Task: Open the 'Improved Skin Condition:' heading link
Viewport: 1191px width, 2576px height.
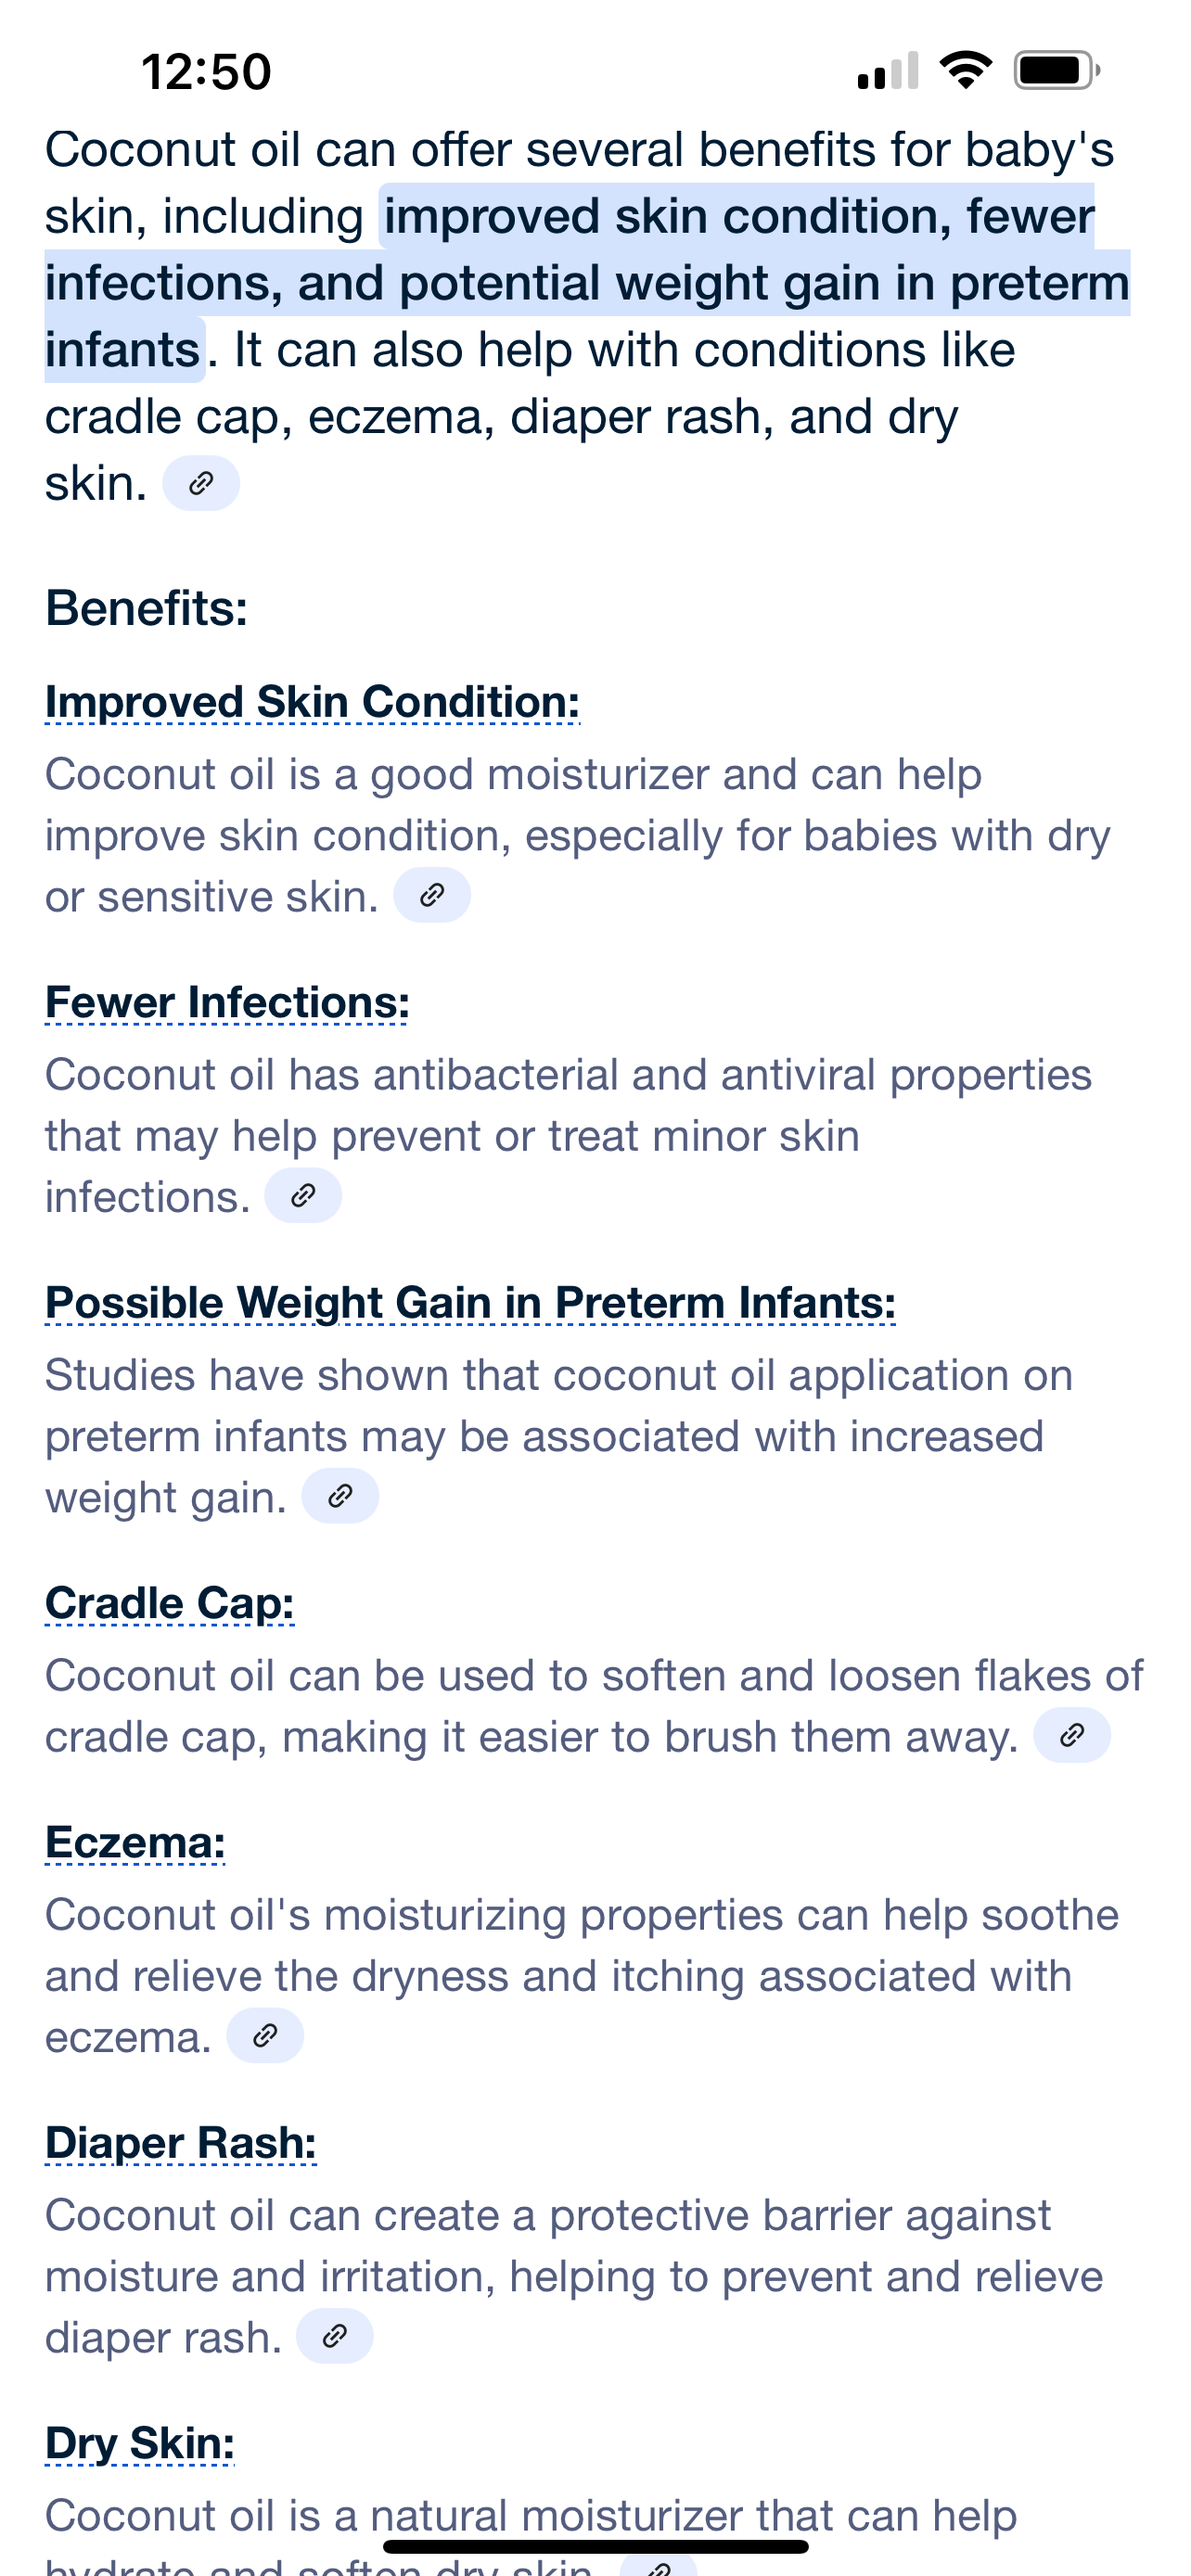Action: [312, 702]
